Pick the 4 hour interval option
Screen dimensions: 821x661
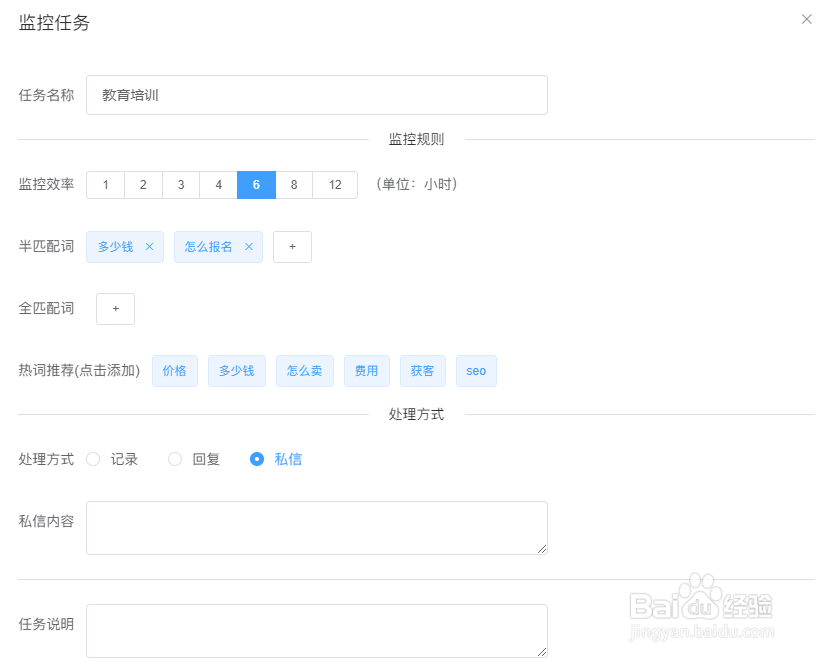(218, 185)
